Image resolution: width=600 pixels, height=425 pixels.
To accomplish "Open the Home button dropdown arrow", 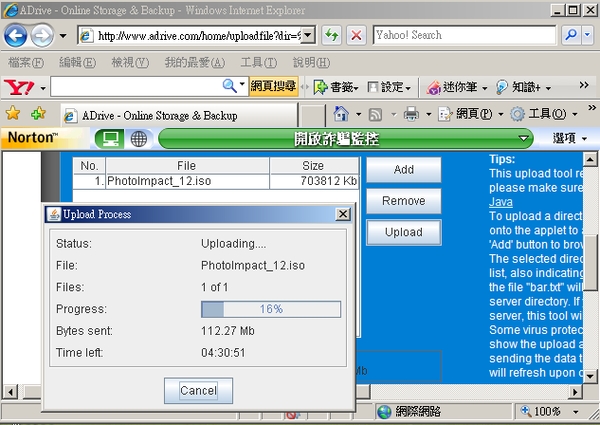I will point(359,114).
